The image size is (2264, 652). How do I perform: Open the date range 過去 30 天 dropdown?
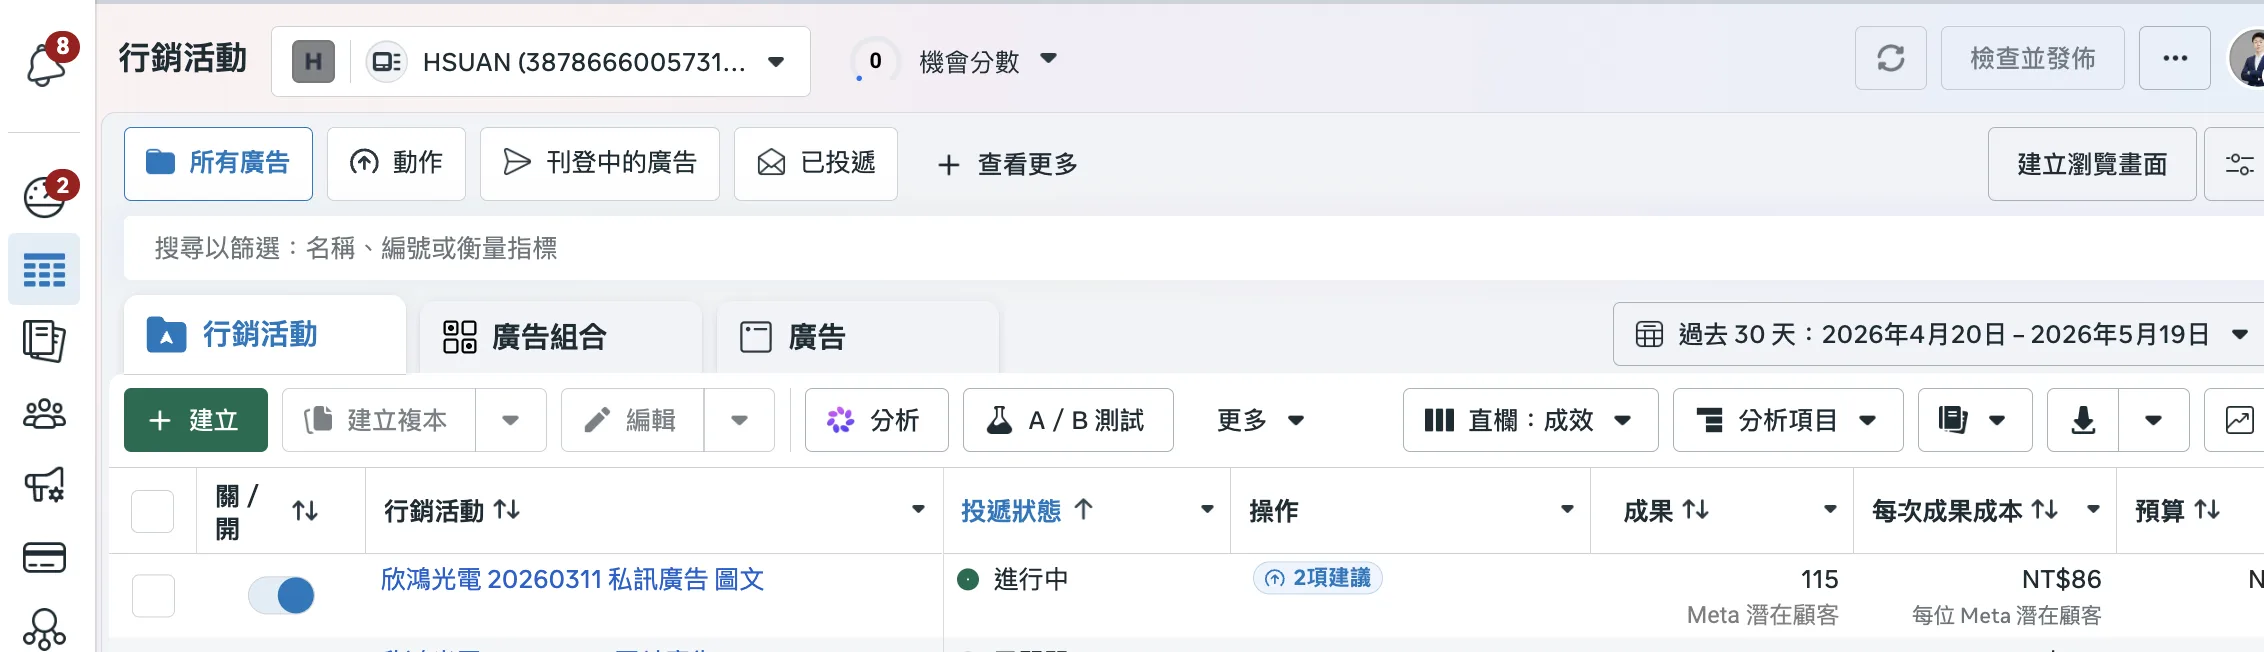tap(1940, 335)
